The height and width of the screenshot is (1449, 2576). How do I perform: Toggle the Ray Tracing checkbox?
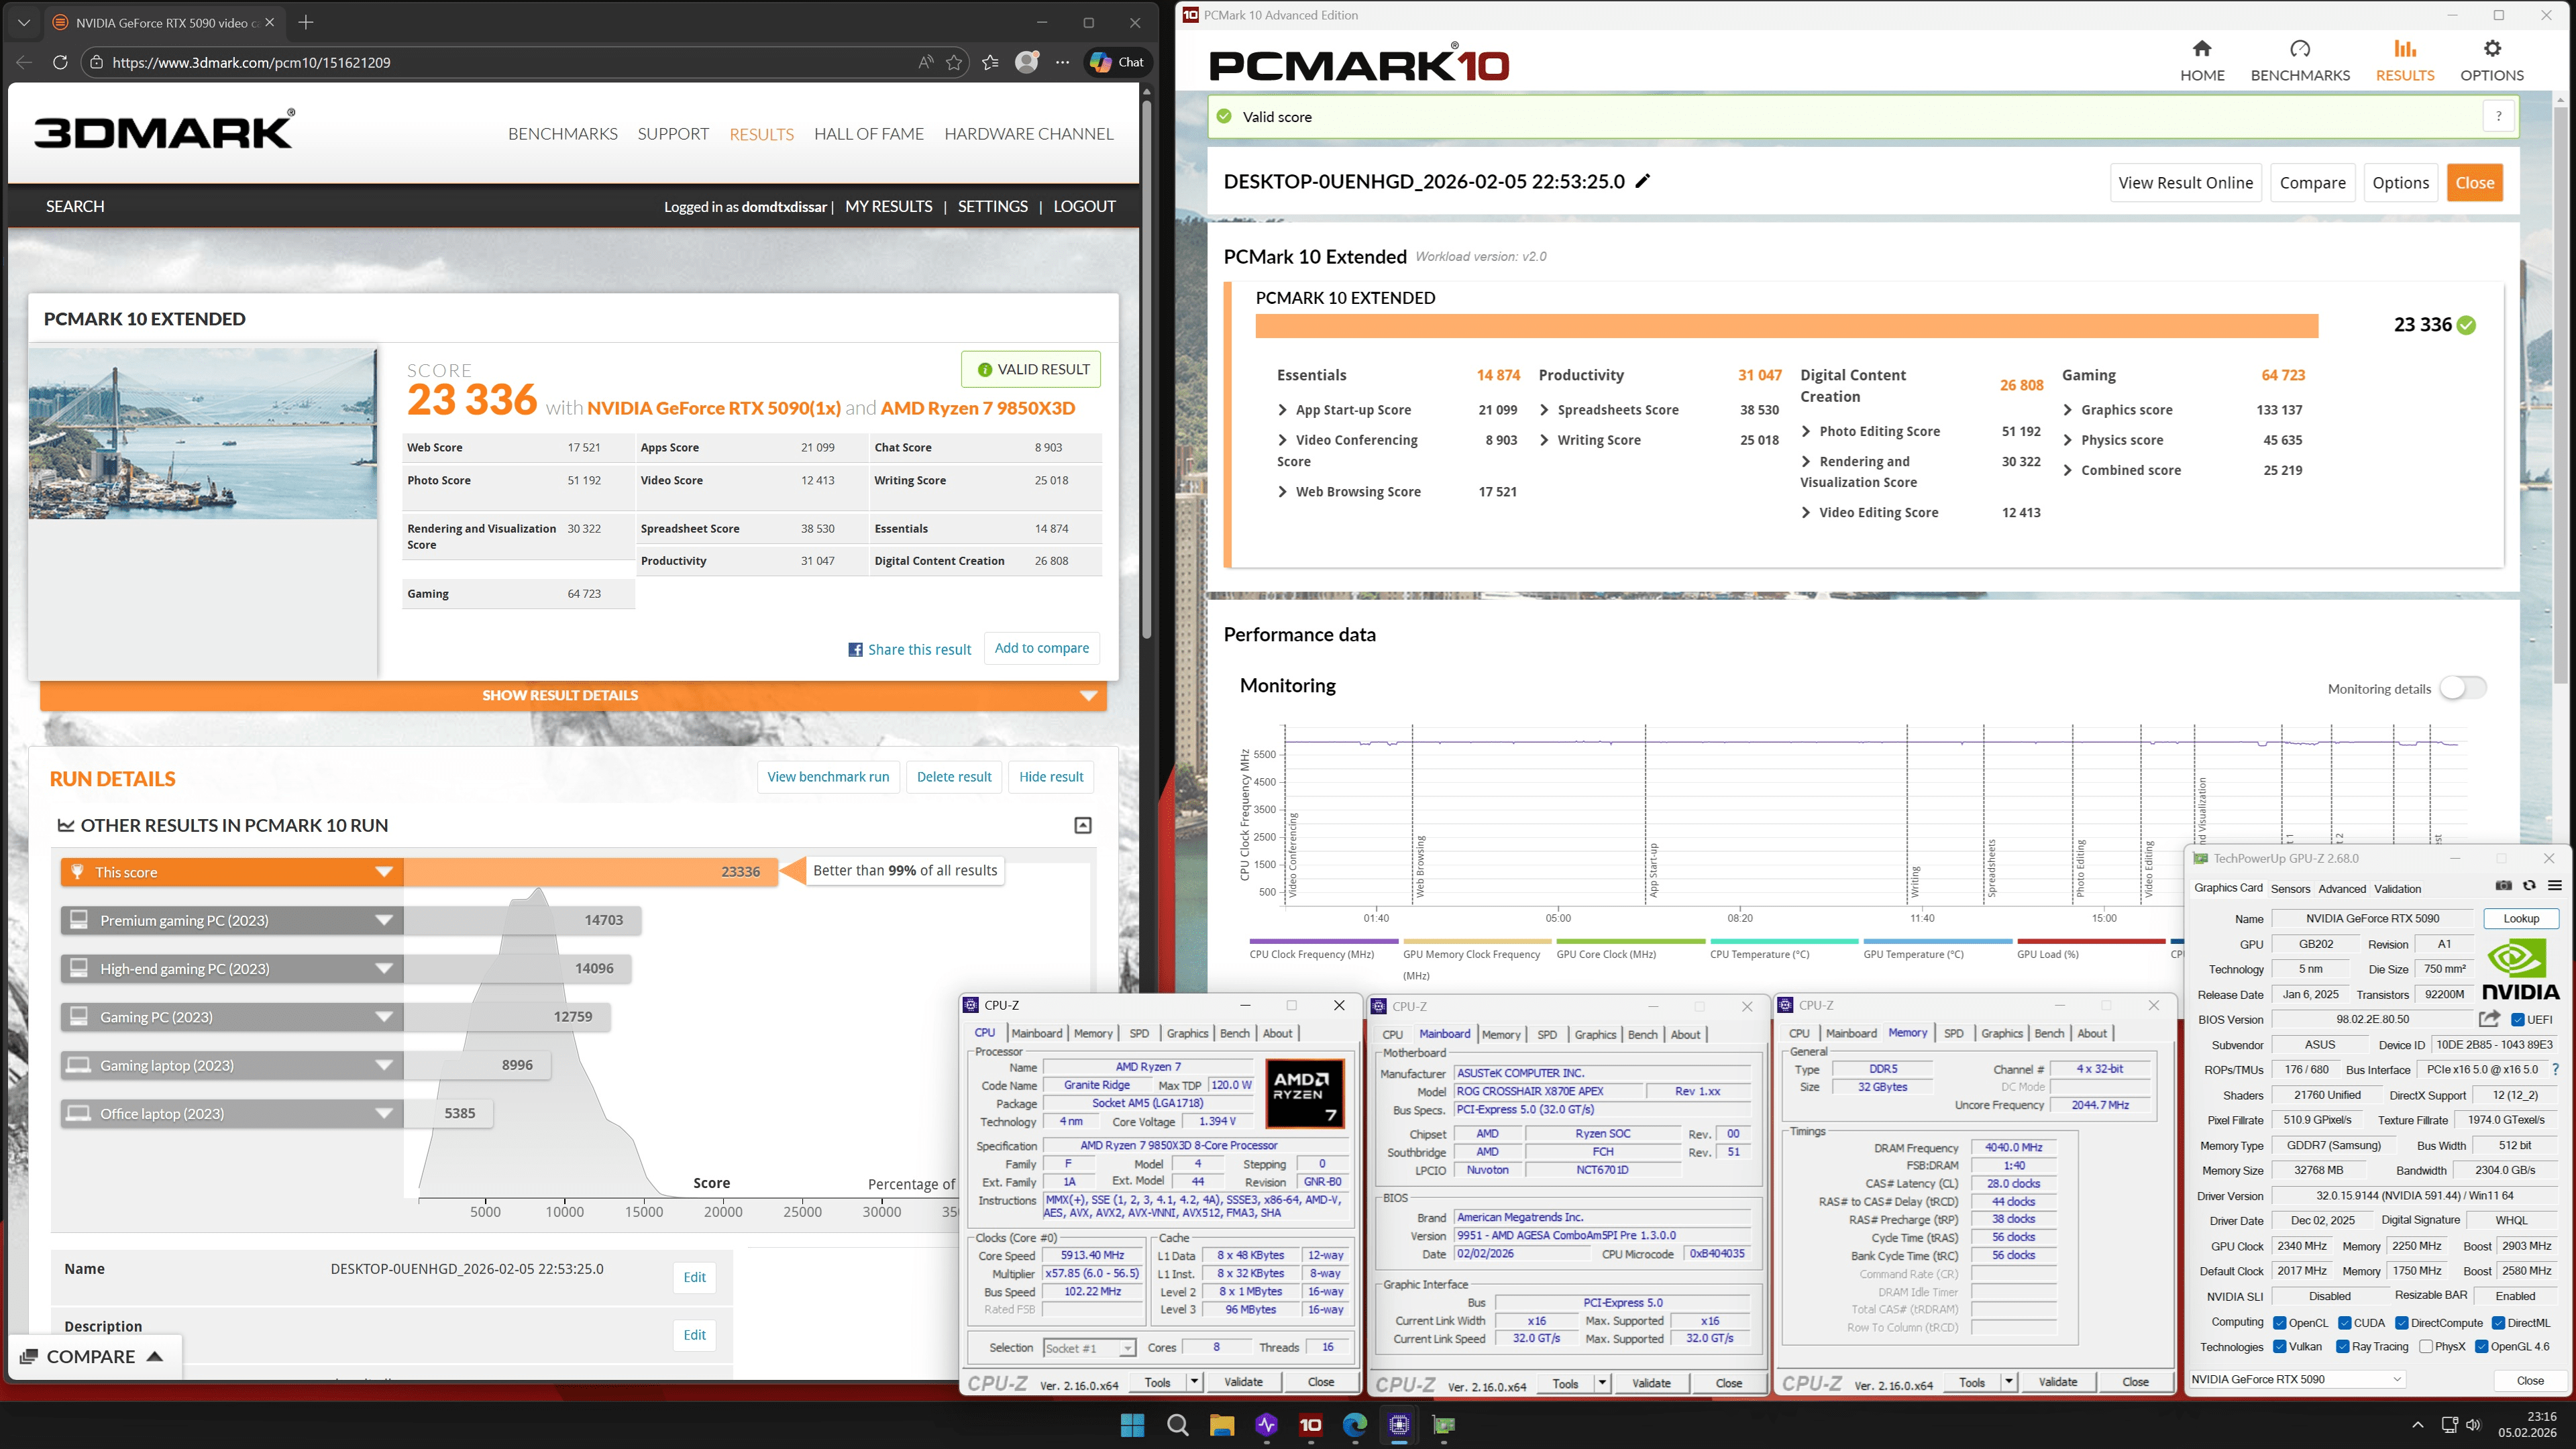click(2343, 1347)
